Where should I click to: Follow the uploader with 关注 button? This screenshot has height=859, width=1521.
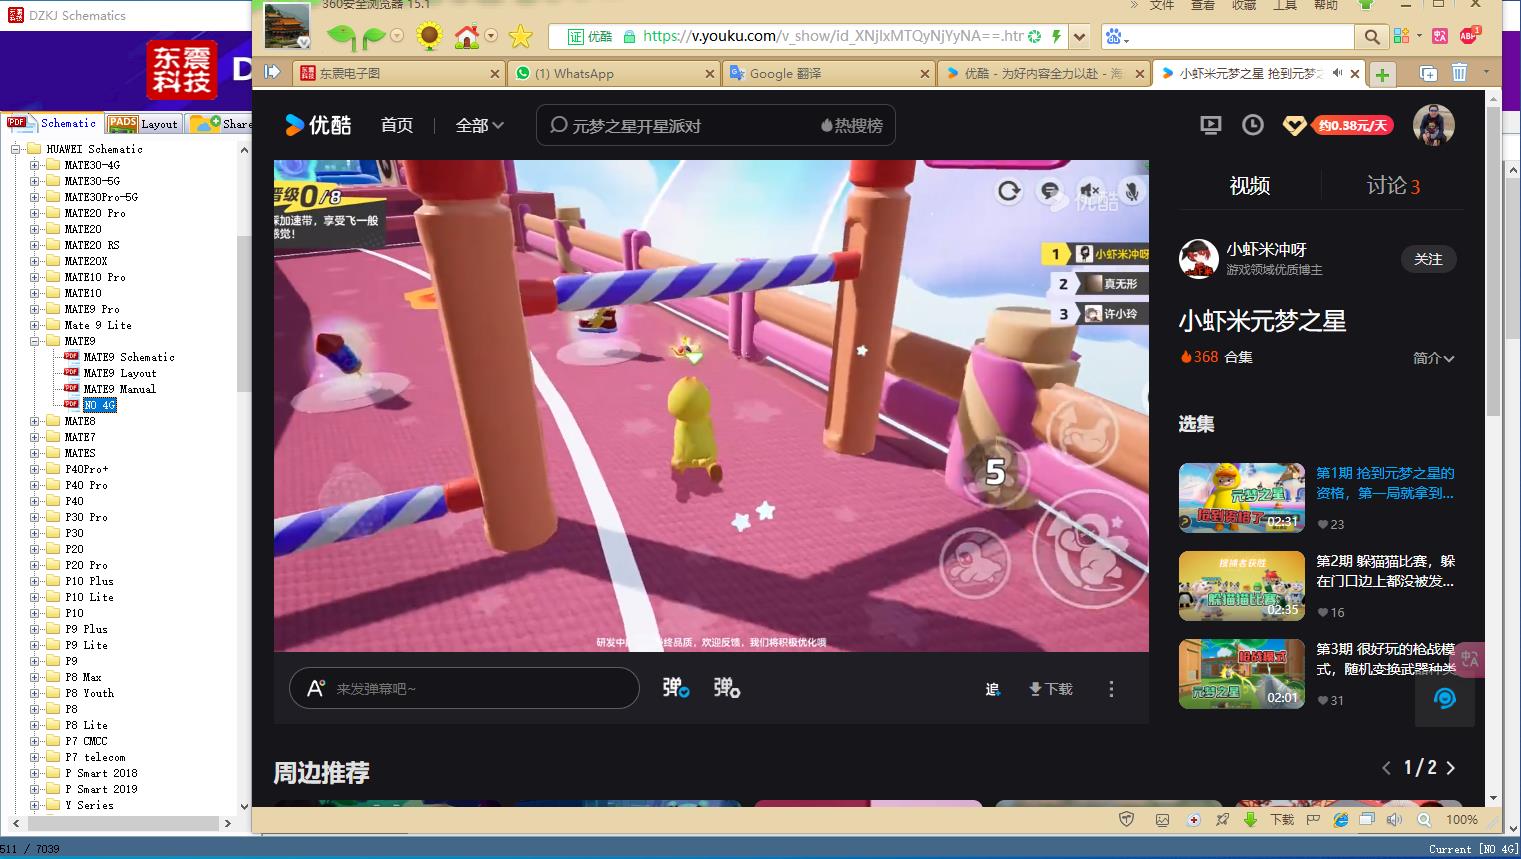click(x=1428, y=259)
